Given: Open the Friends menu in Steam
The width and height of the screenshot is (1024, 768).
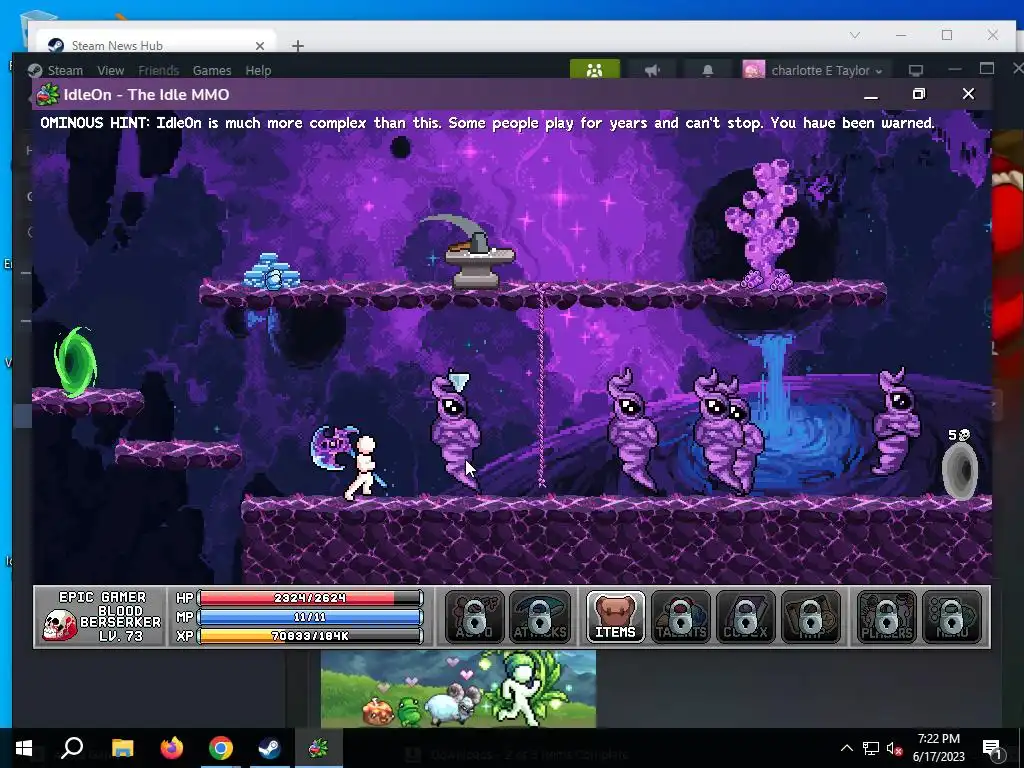Looking at the screenshot, I should coord(158,71).
